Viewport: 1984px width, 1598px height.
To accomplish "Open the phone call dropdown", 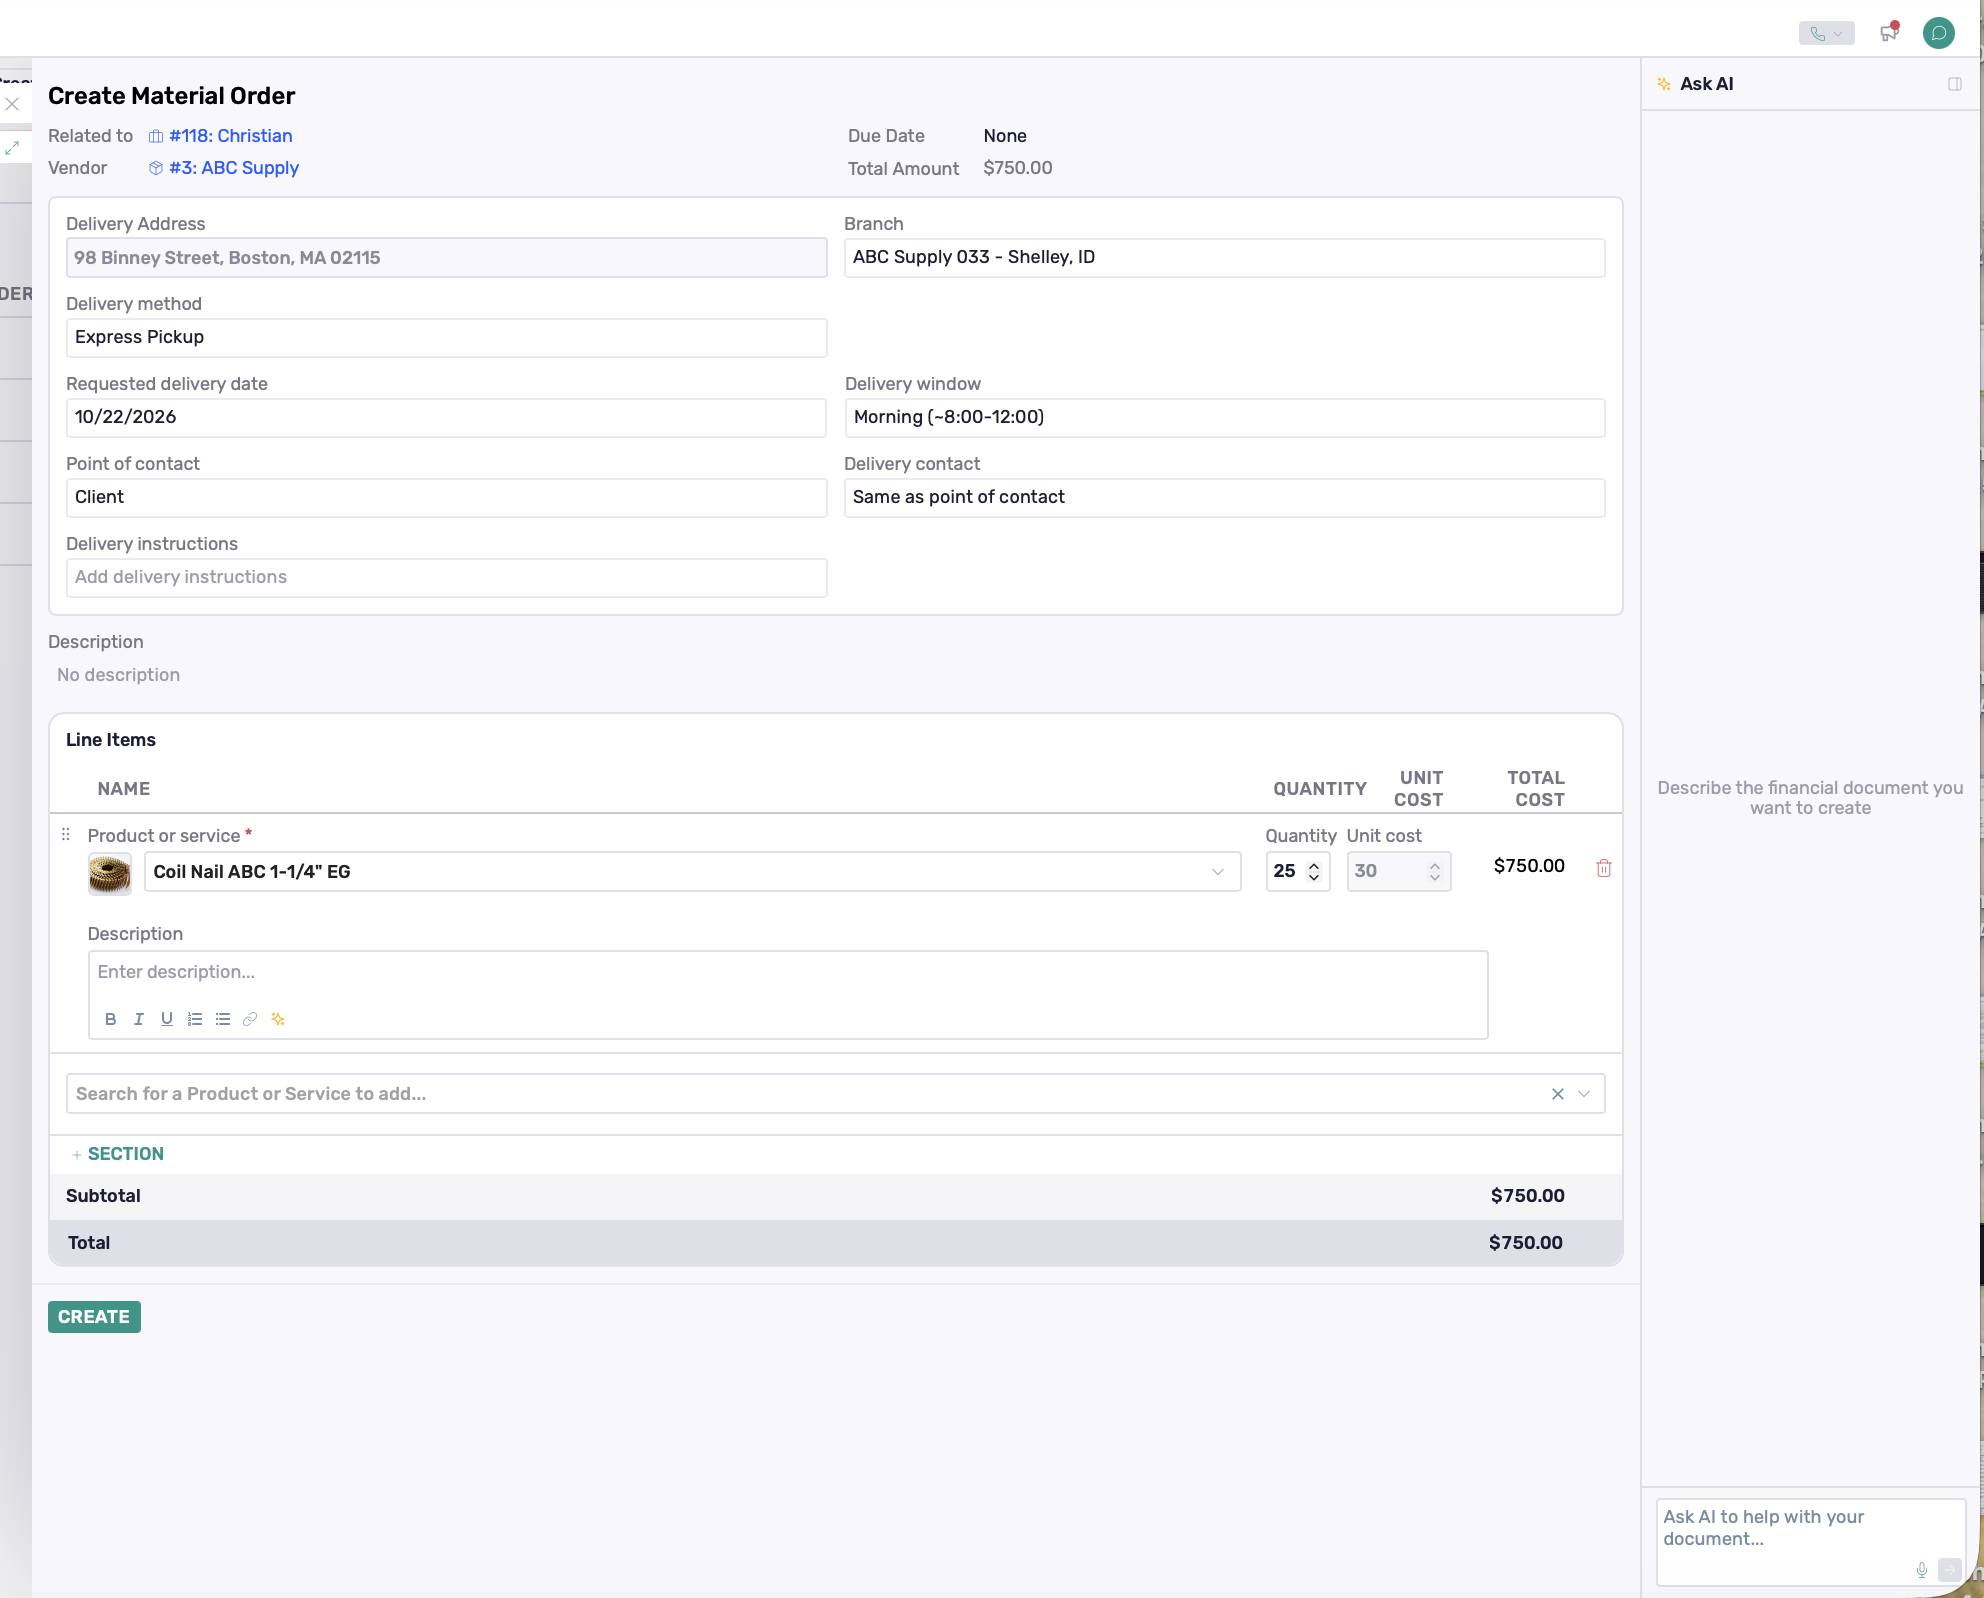I will tap(1826, 33).
